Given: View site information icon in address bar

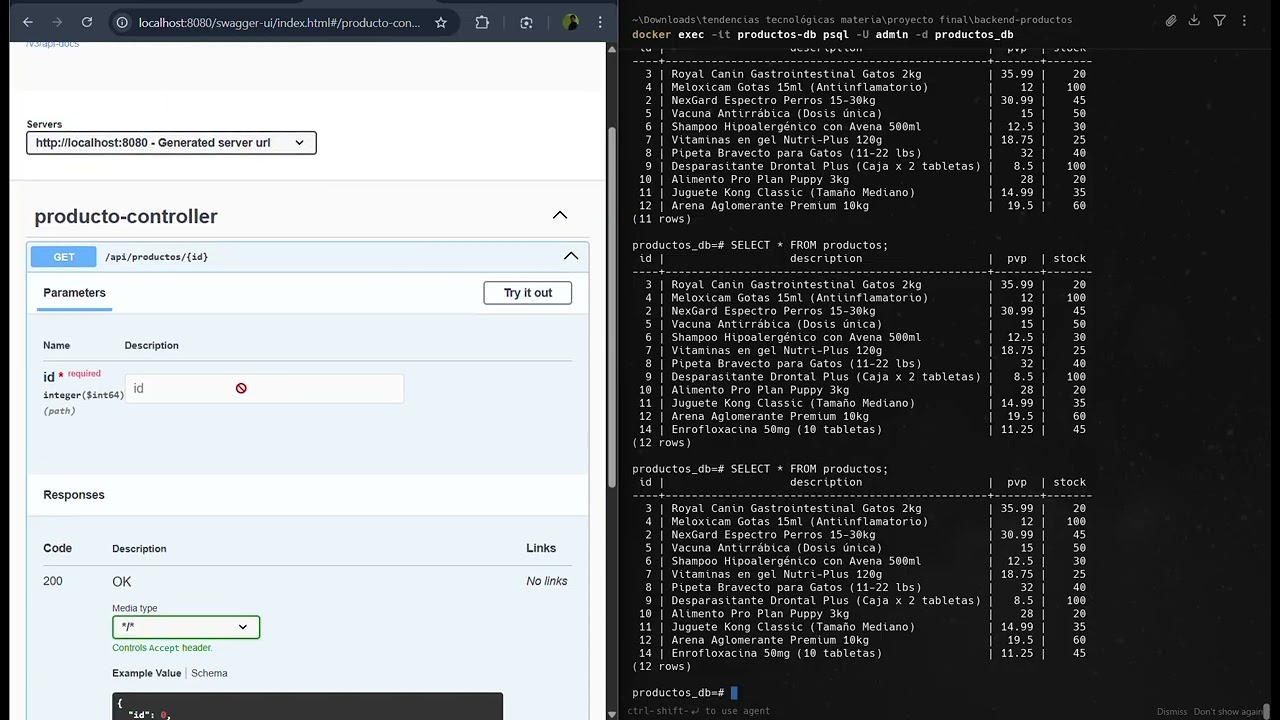Looking at the screenshot, I should (121, 22).
